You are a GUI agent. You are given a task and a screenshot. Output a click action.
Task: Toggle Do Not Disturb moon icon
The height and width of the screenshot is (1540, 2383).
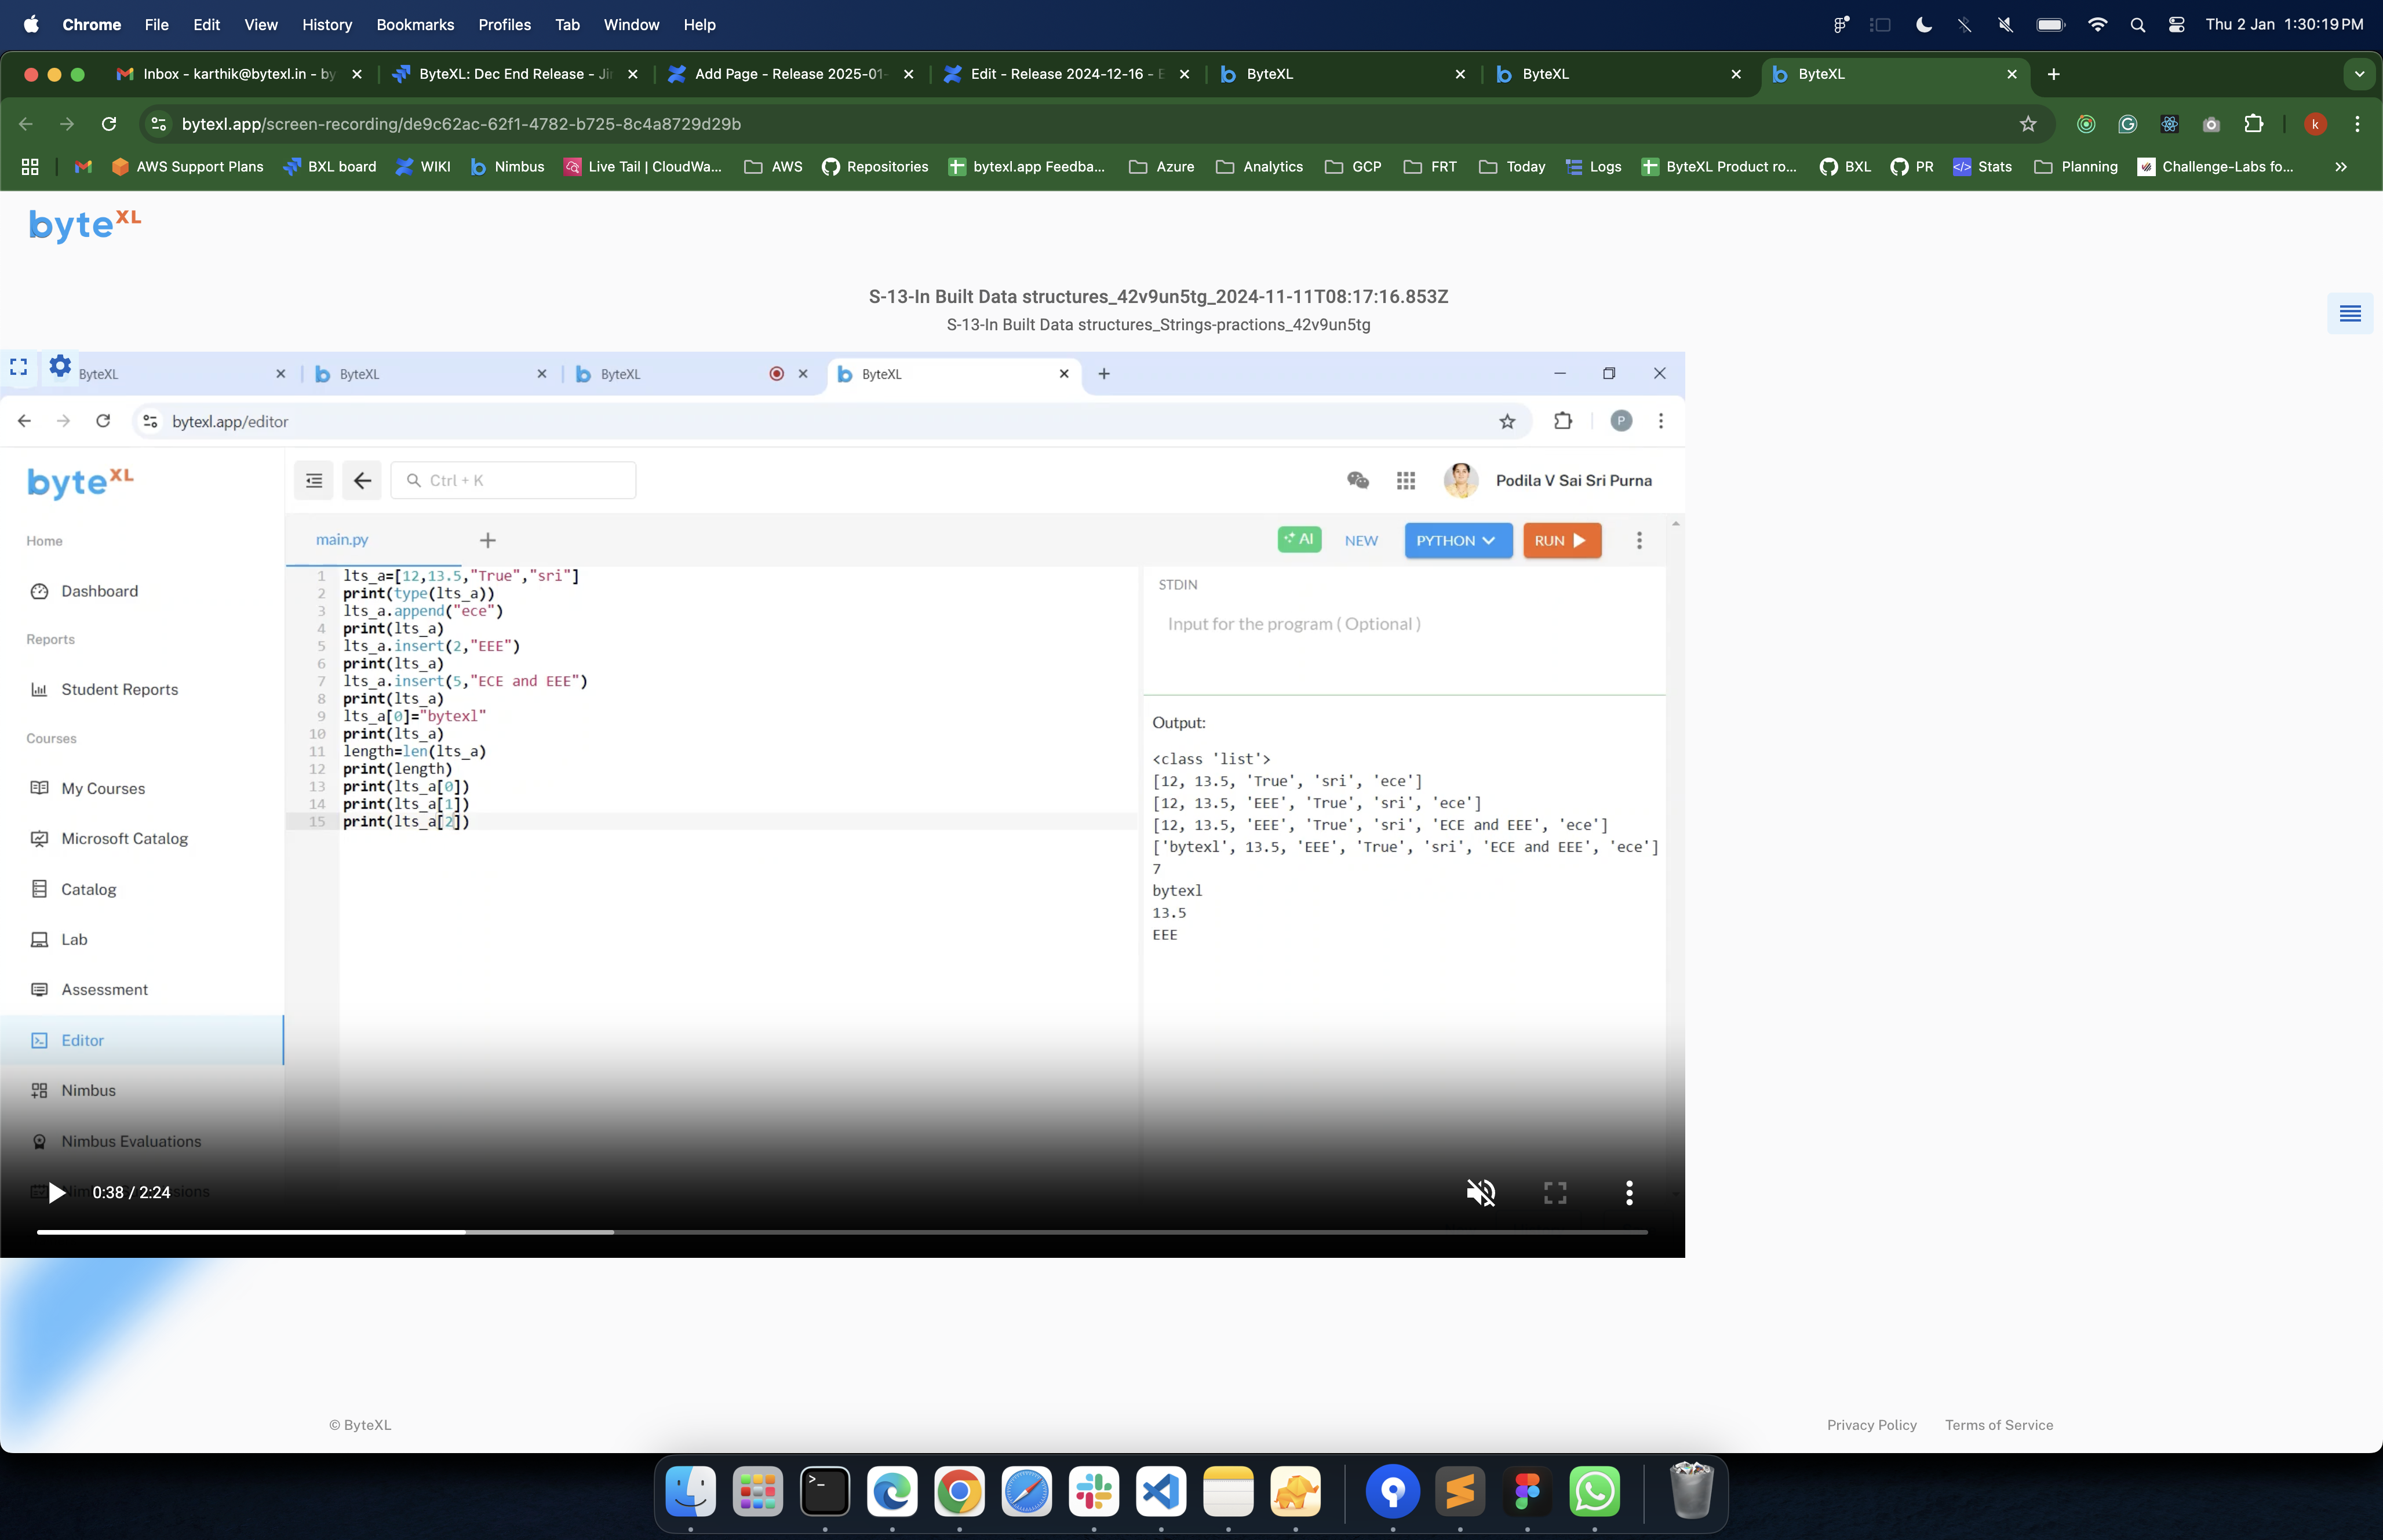(x=1924, y=24)
